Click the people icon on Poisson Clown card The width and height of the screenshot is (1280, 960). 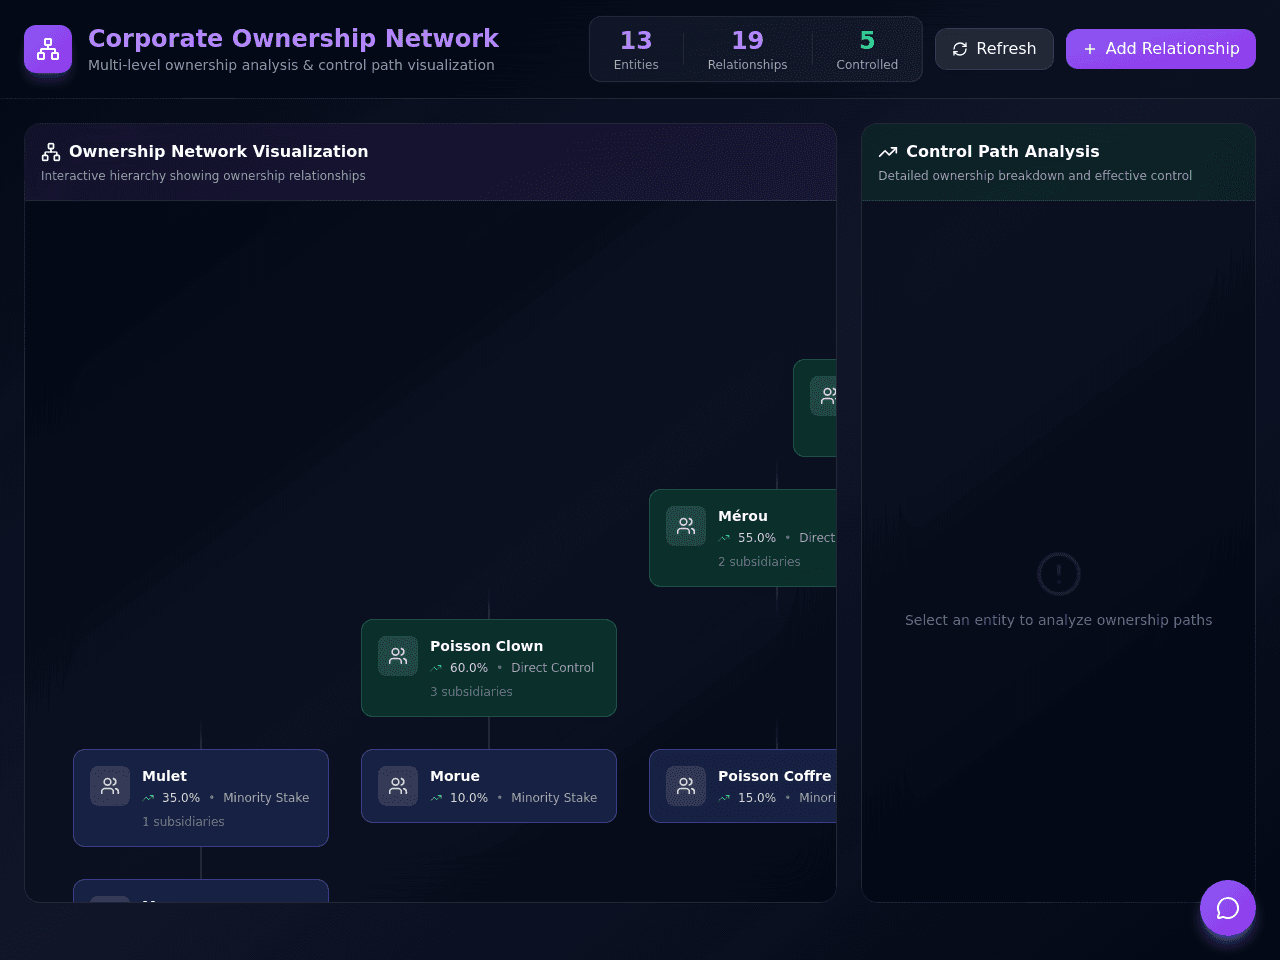click(x=398, y=656)
